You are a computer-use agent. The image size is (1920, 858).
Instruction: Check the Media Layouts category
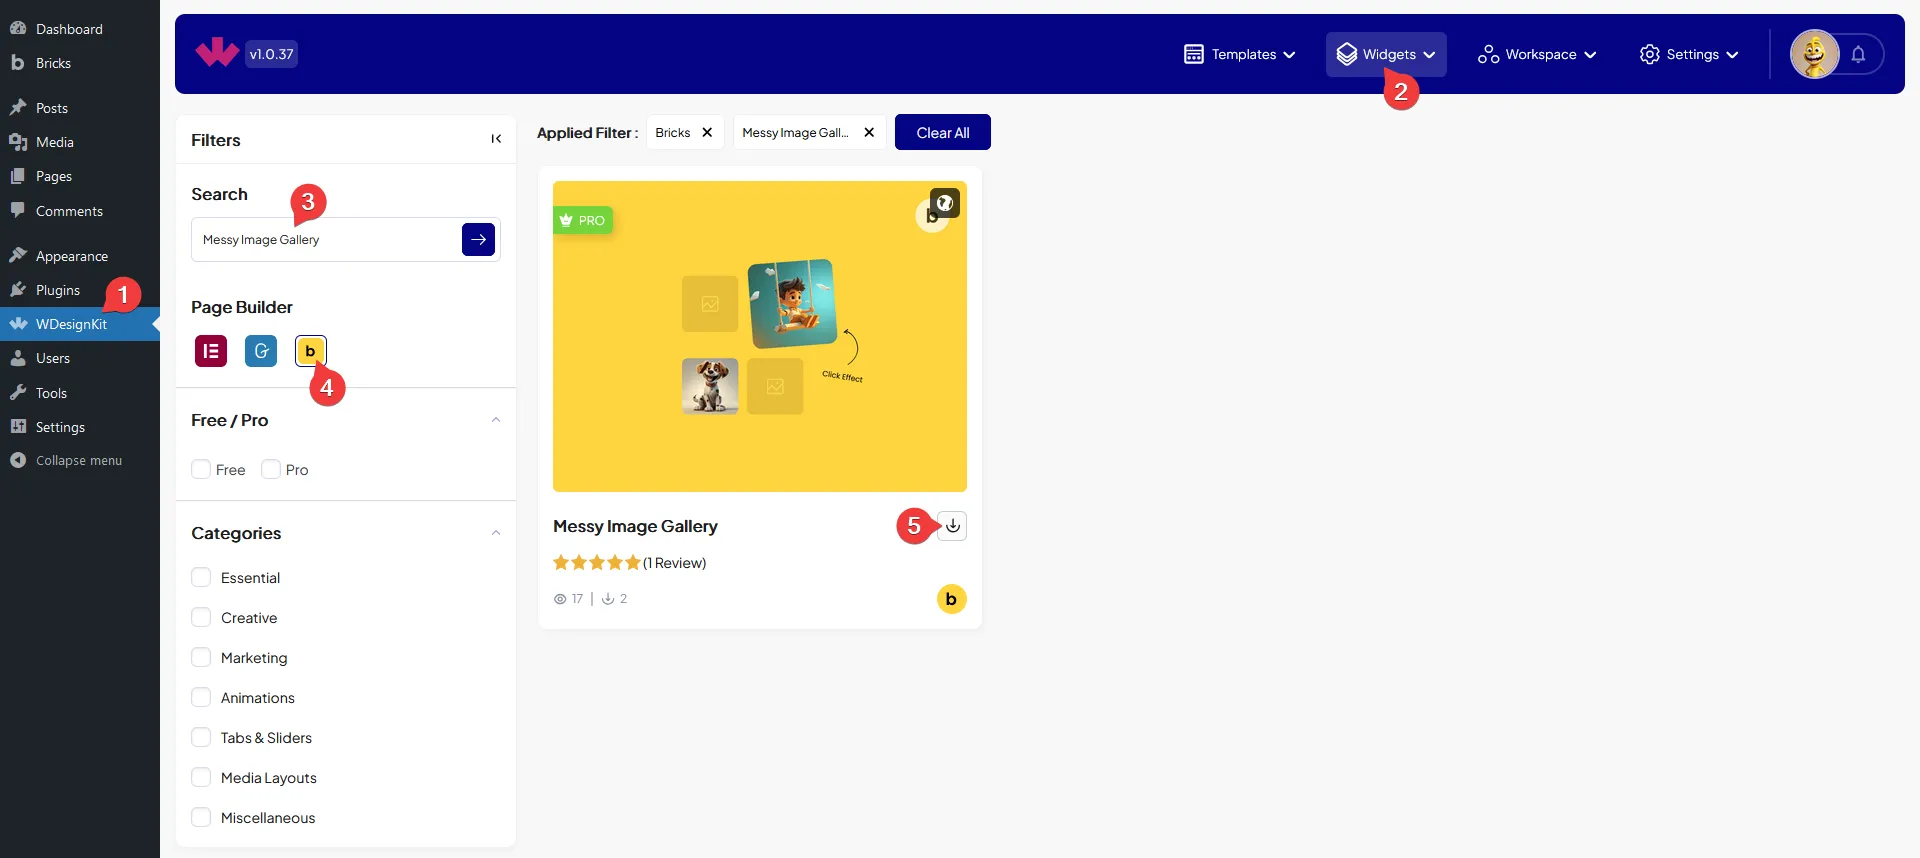coord(201,778)
